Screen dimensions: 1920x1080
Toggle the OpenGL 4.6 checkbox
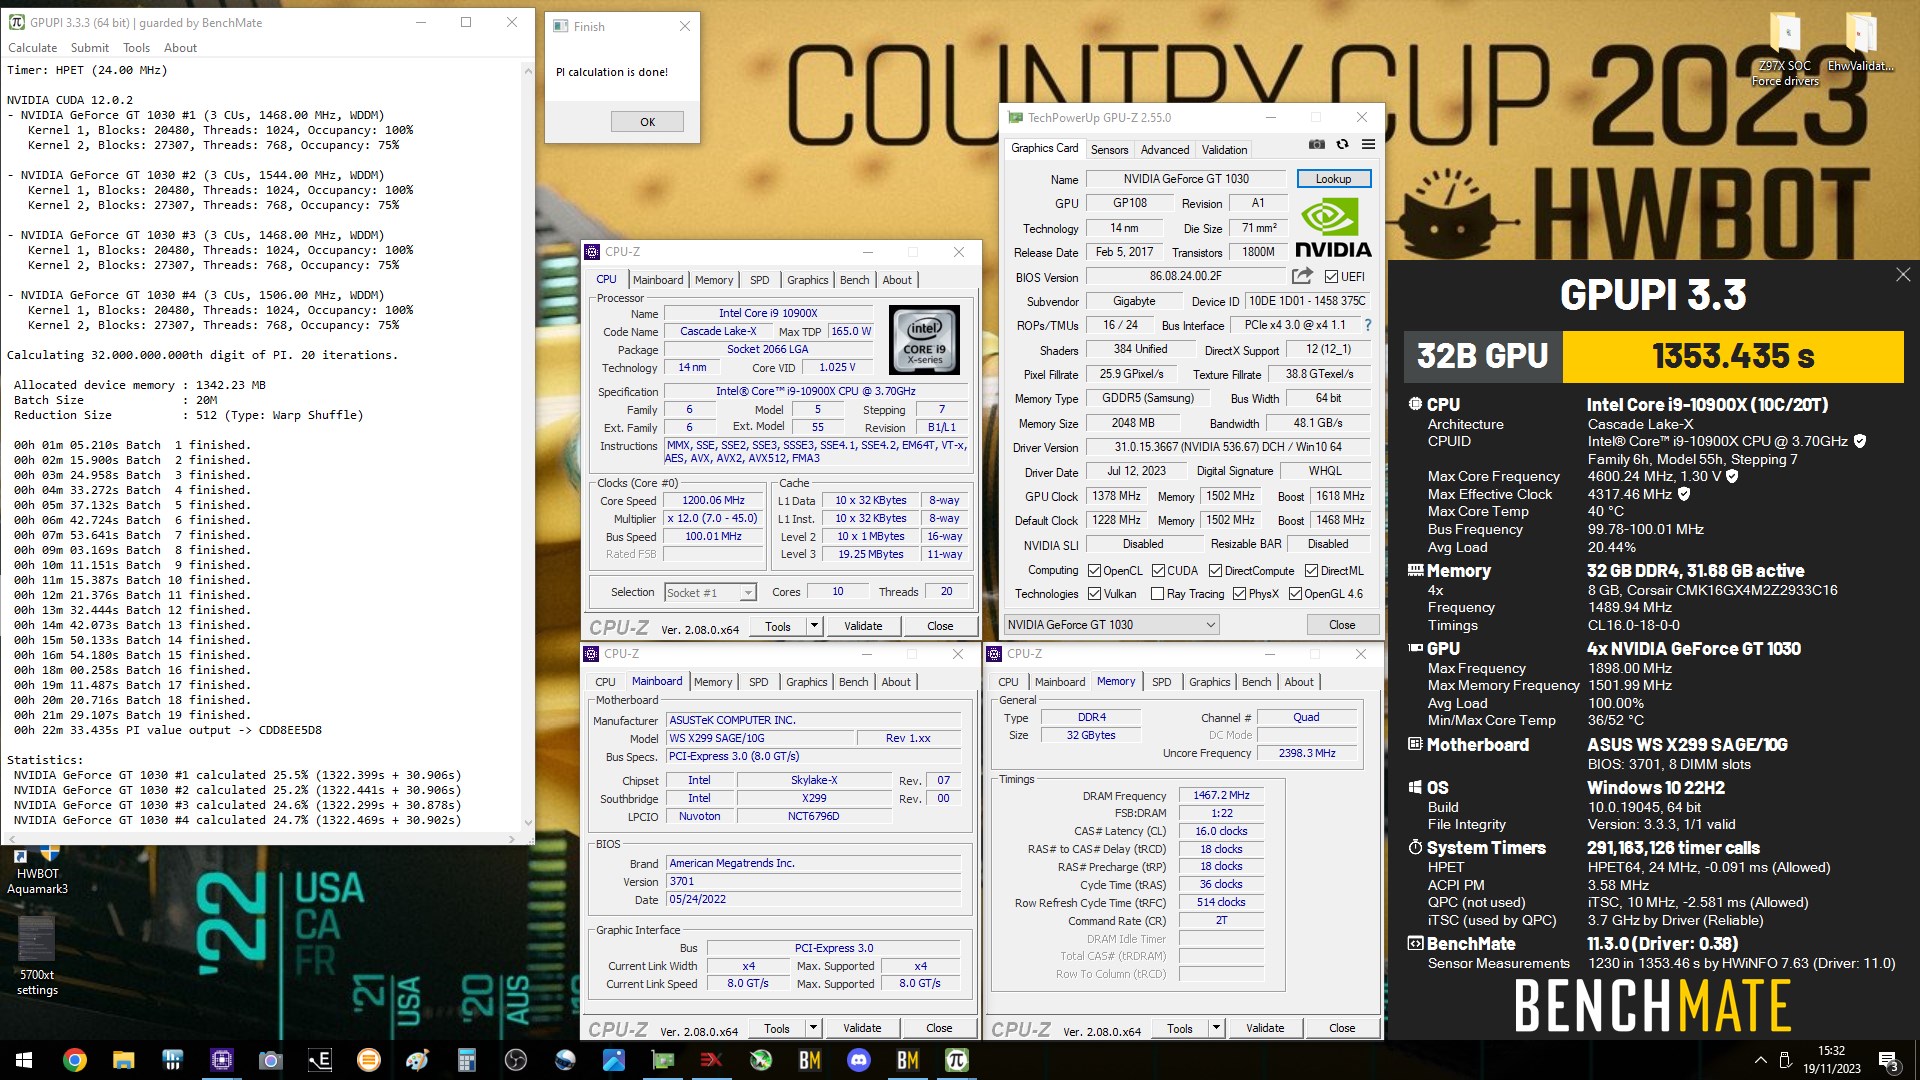click(1295, 594)
